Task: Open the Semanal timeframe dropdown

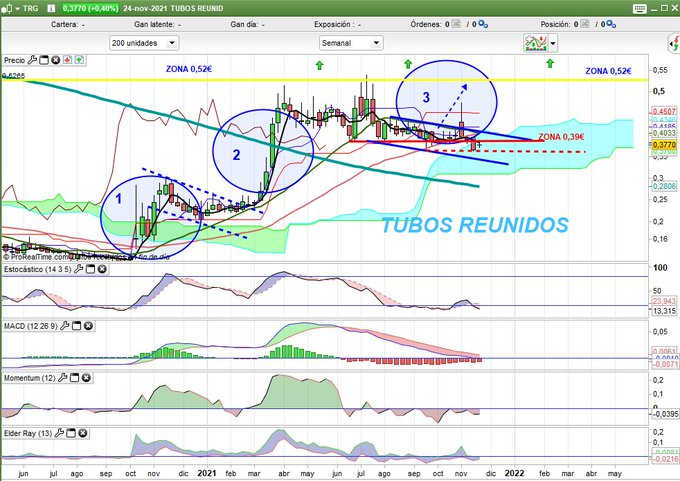Action: pos(351,43)
